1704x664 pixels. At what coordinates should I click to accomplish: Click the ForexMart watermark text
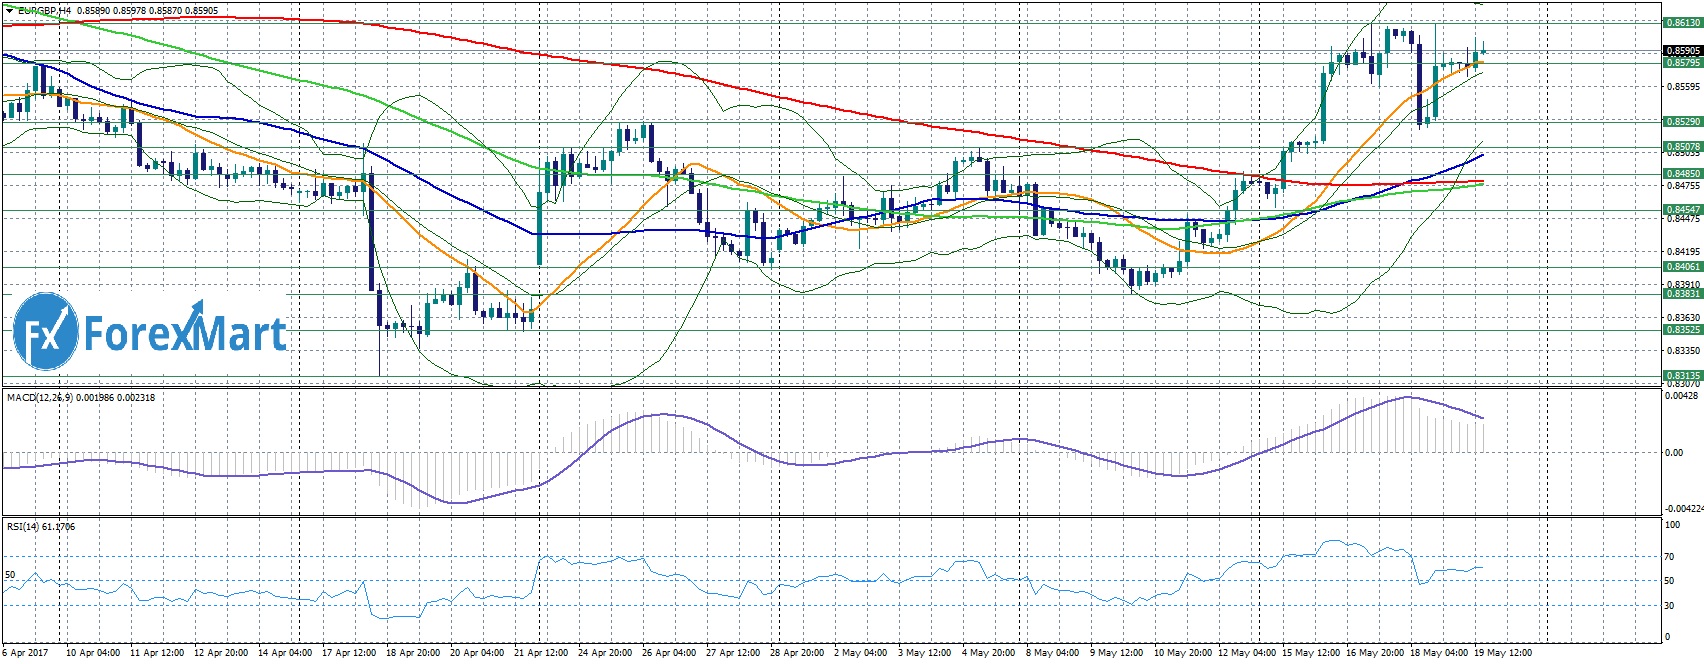pyautogui.click(x=185, y=333)
